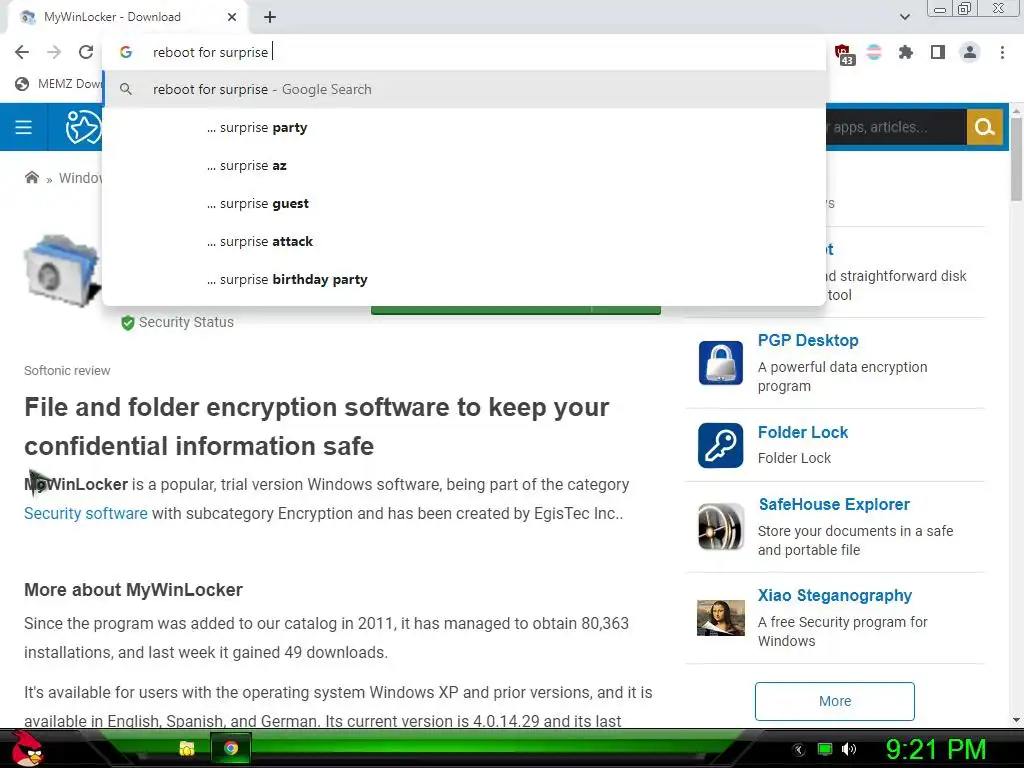Select 'reboot for surprise - Google Search' suggestion
The height and width of the screenshot is (768, 1024).
click(x=464, y=89)
